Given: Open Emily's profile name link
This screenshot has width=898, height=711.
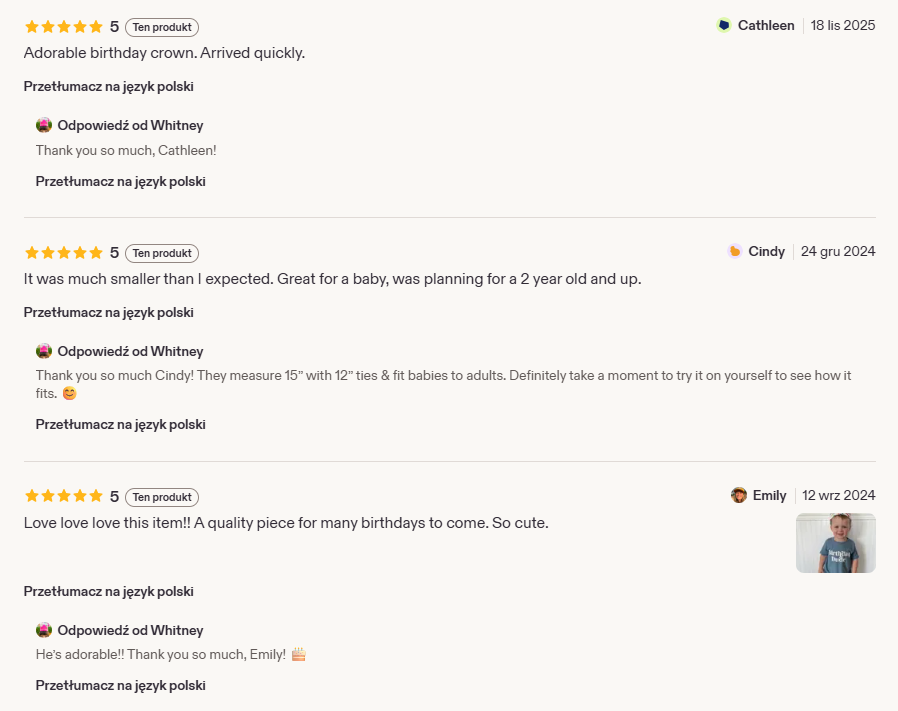Looking at the screenshot, I should tap(770, 496).
